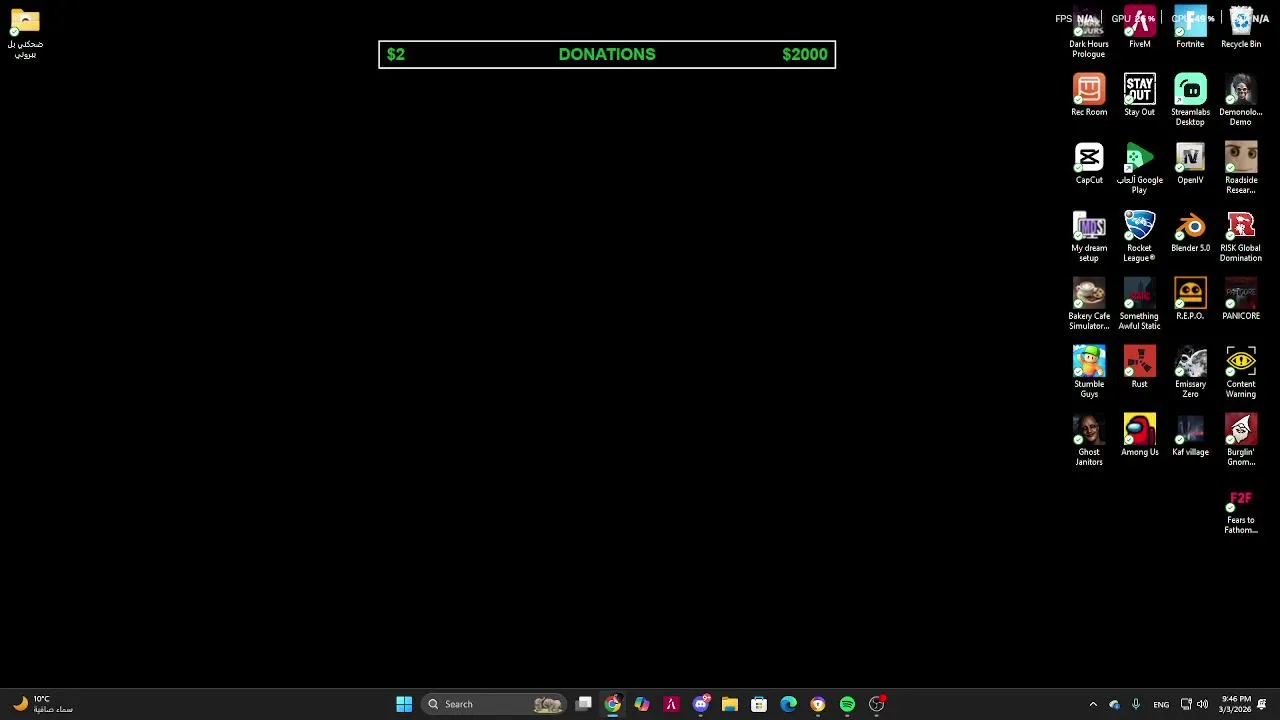This screenshot has width=1280, height=720.
Task: Open network settings from tray
Action: [1186, 704]
